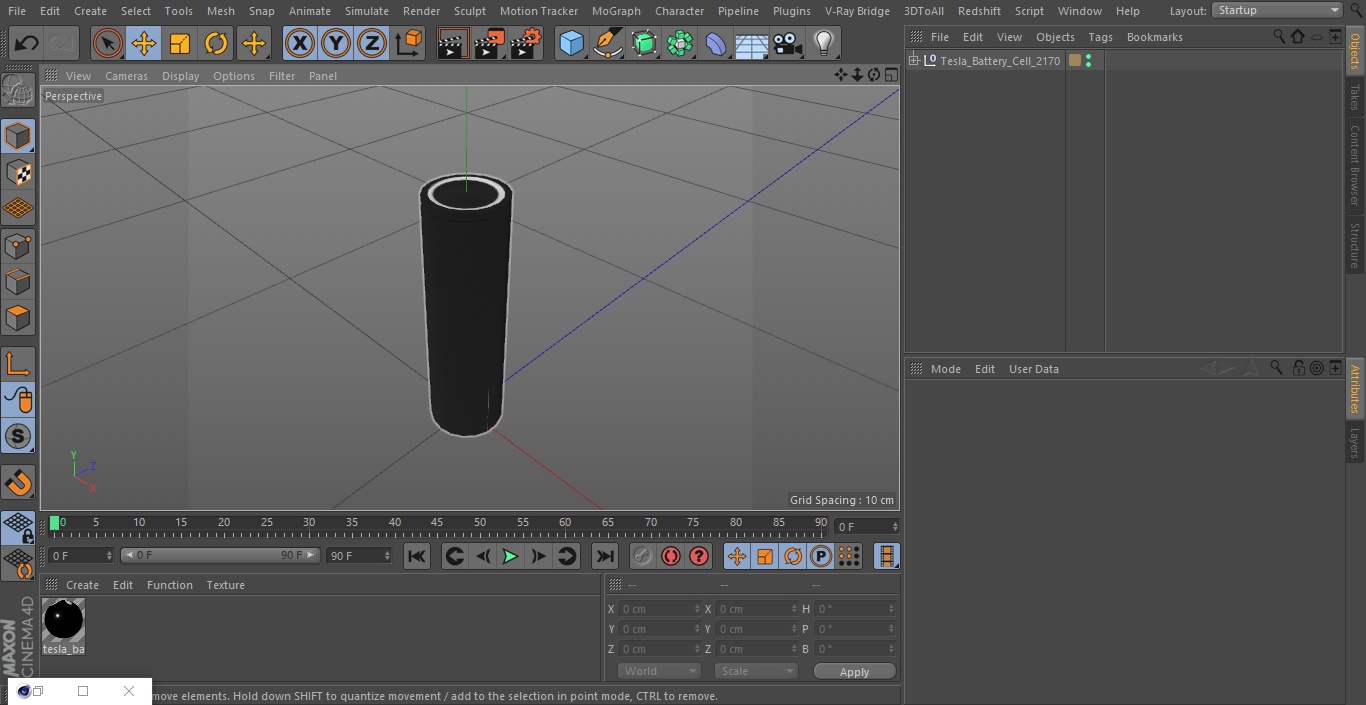Record active objects keyframe
Image resolution: width=1366 pixels, height=705 pixels.
coord(643,556)
